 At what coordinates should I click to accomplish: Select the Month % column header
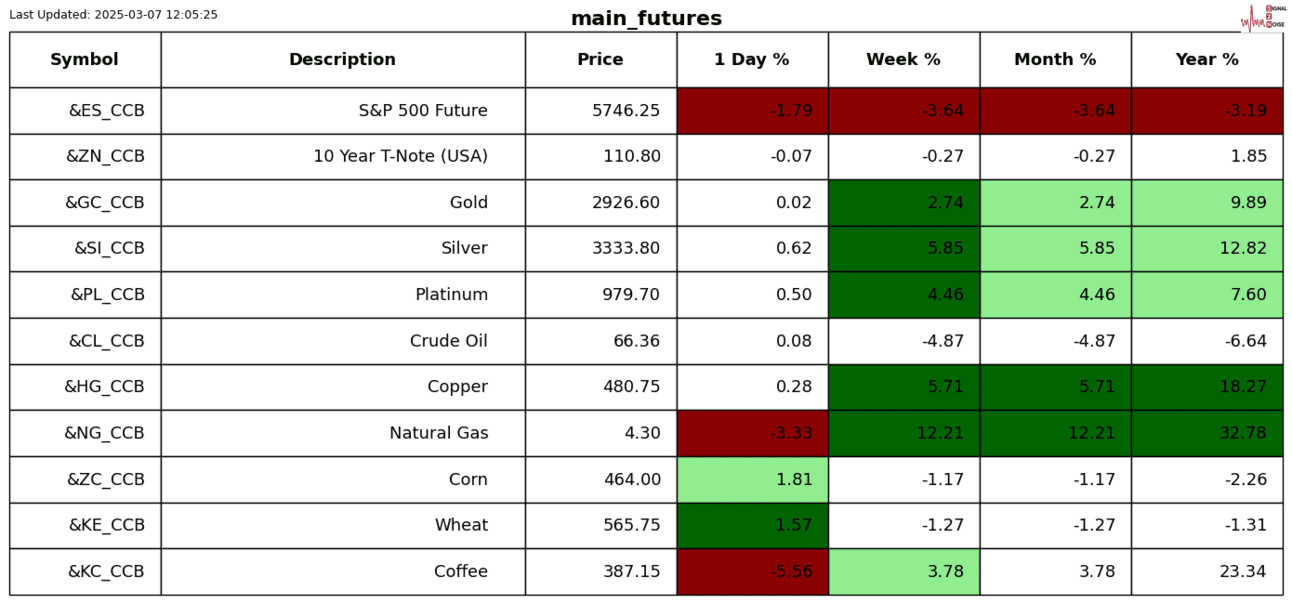(1055, 60)
